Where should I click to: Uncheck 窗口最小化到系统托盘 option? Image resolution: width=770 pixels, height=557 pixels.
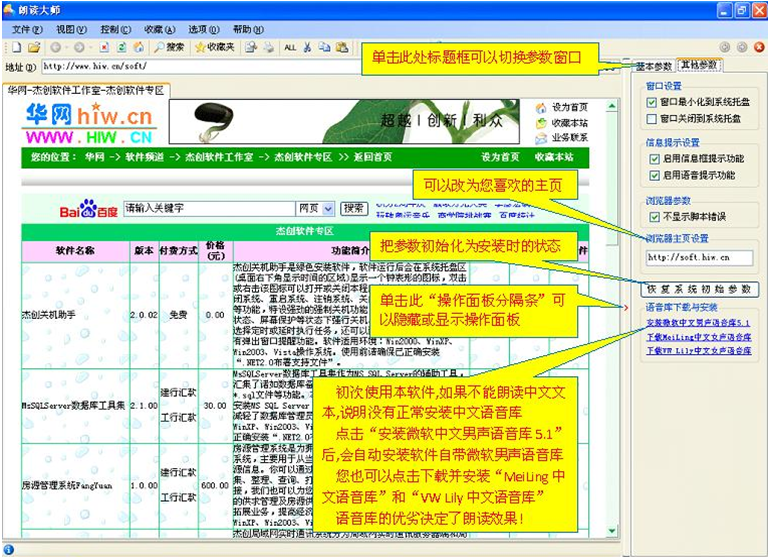[651, 102]
